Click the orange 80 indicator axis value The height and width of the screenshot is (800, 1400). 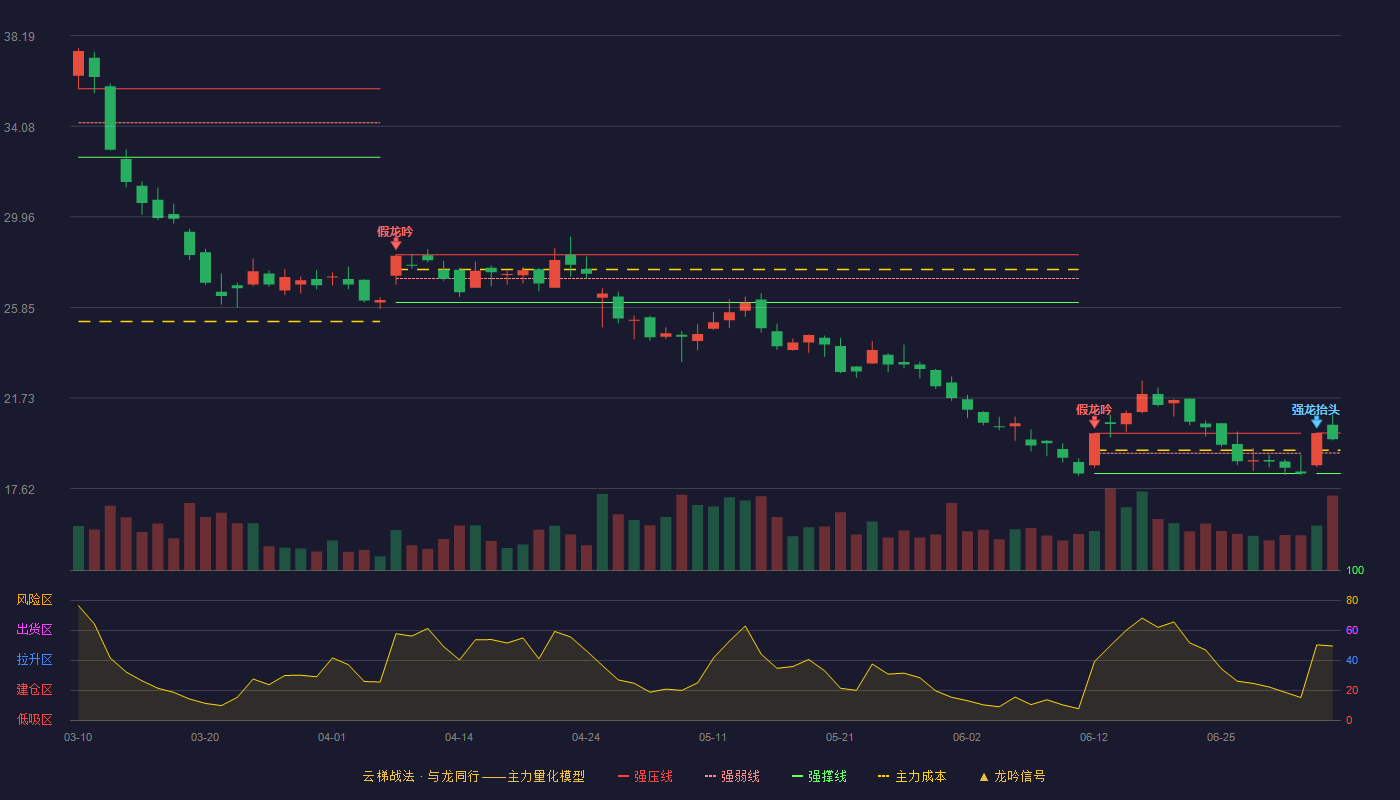click(1352, 600)
